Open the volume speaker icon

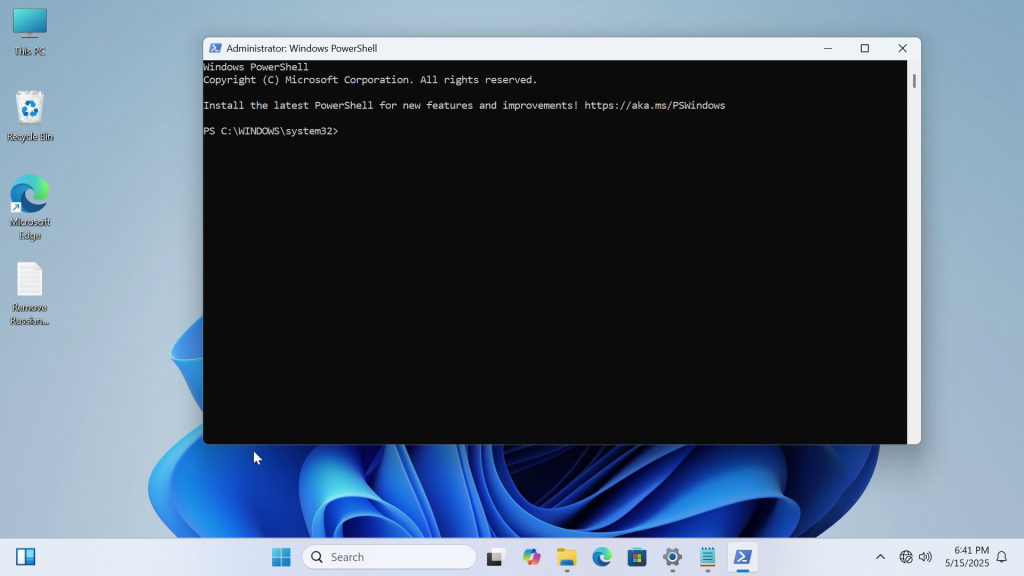925,557
